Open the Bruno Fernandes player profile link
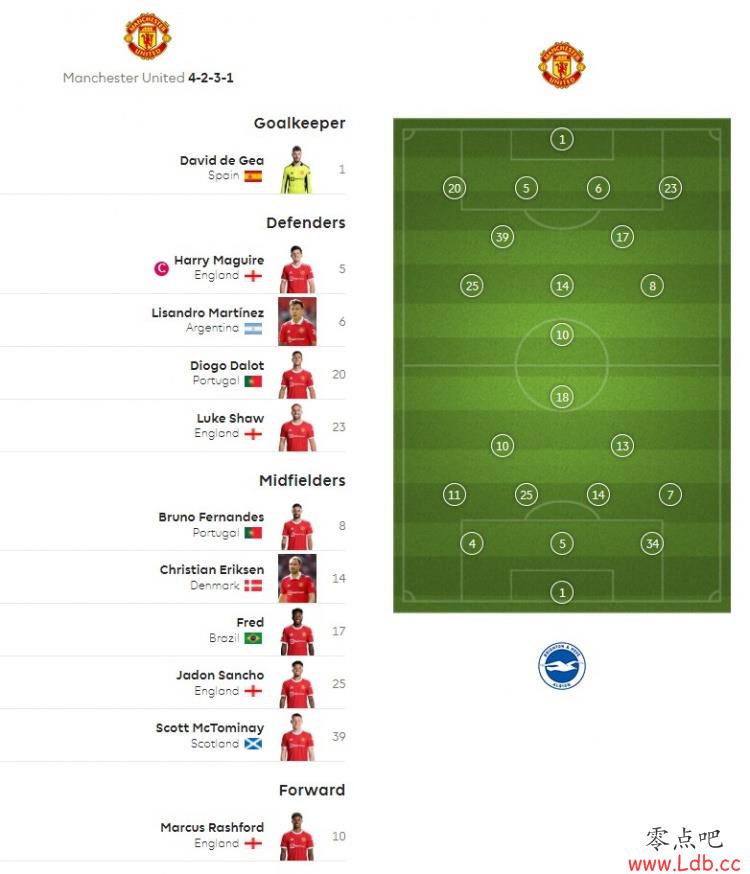 click(x=211, y=517)
